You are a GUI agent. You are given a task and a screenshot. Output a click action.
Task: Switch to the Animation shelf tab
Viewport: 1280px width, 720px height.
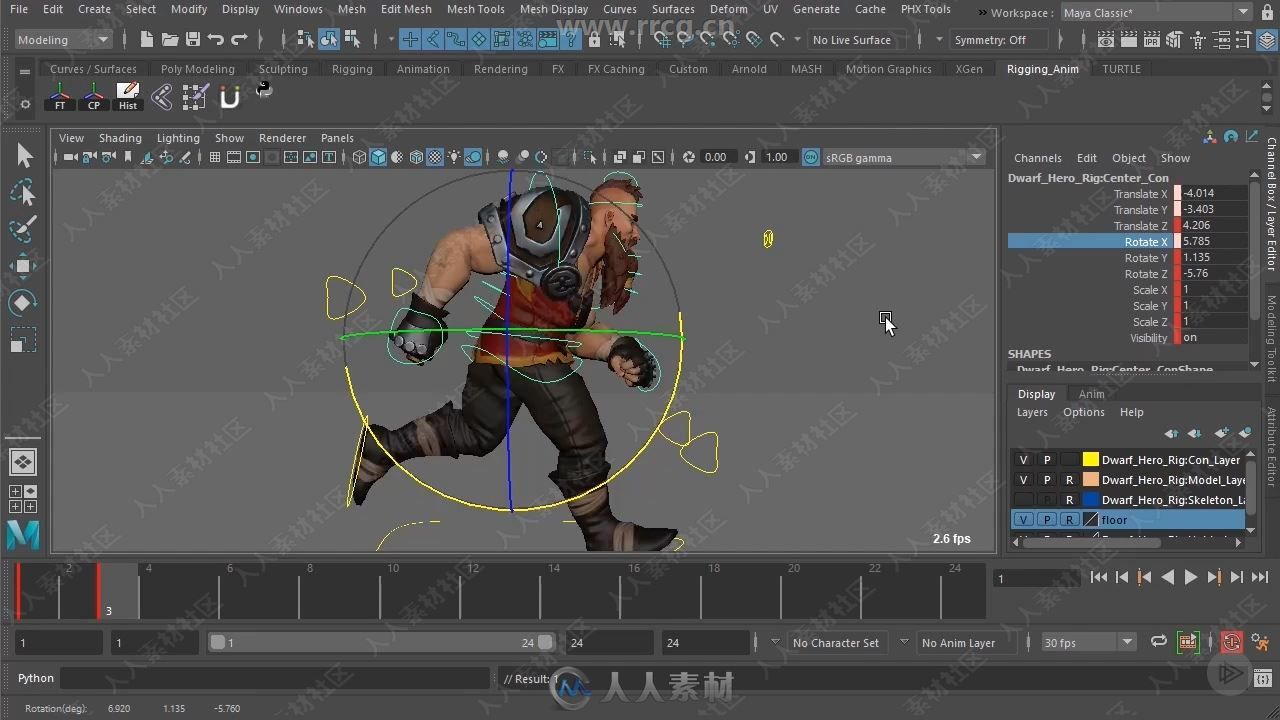point(423,69)
